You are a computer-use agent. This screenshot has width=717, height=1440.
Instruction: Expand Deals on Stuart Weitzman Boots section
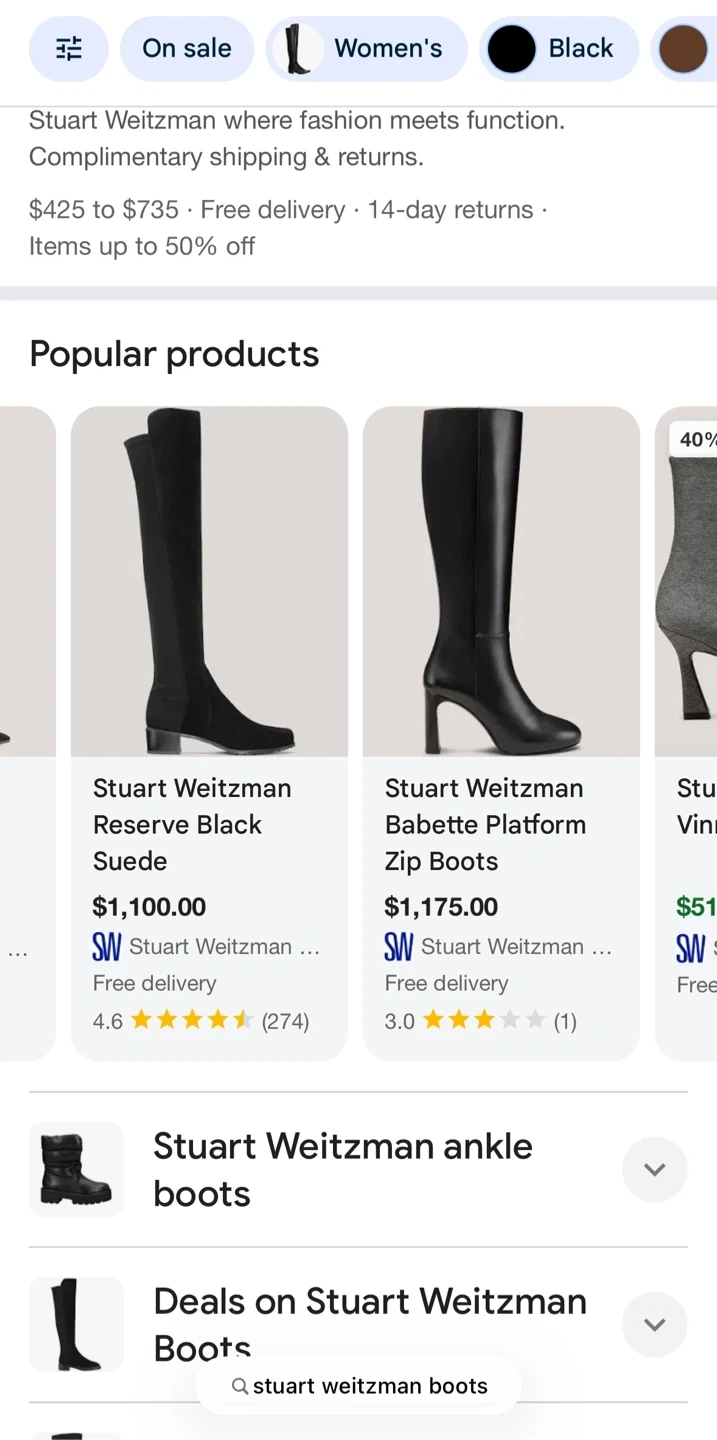coord(654,1325)
